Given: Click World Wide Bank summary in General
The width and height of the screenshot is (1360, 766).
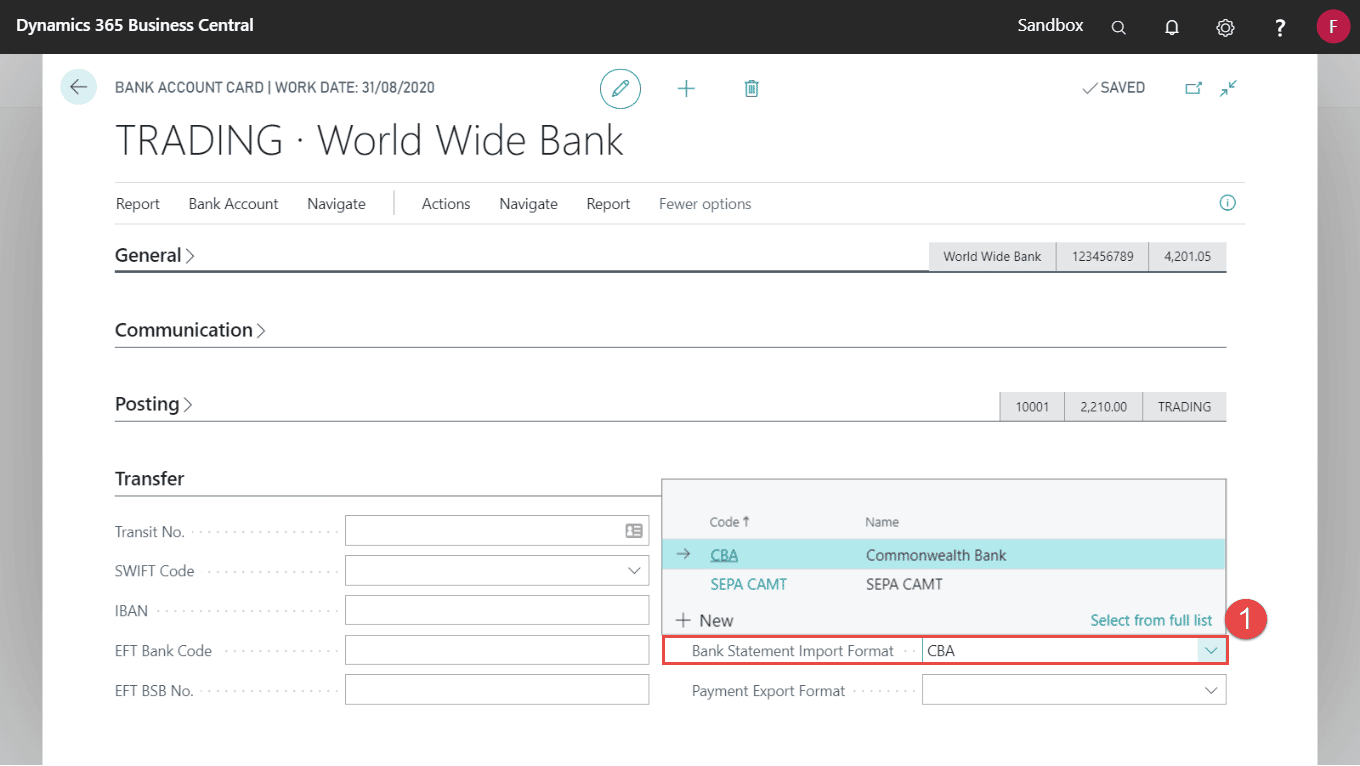Looking at the screenshot, I should pyautogui.click(x=992, y=257).
